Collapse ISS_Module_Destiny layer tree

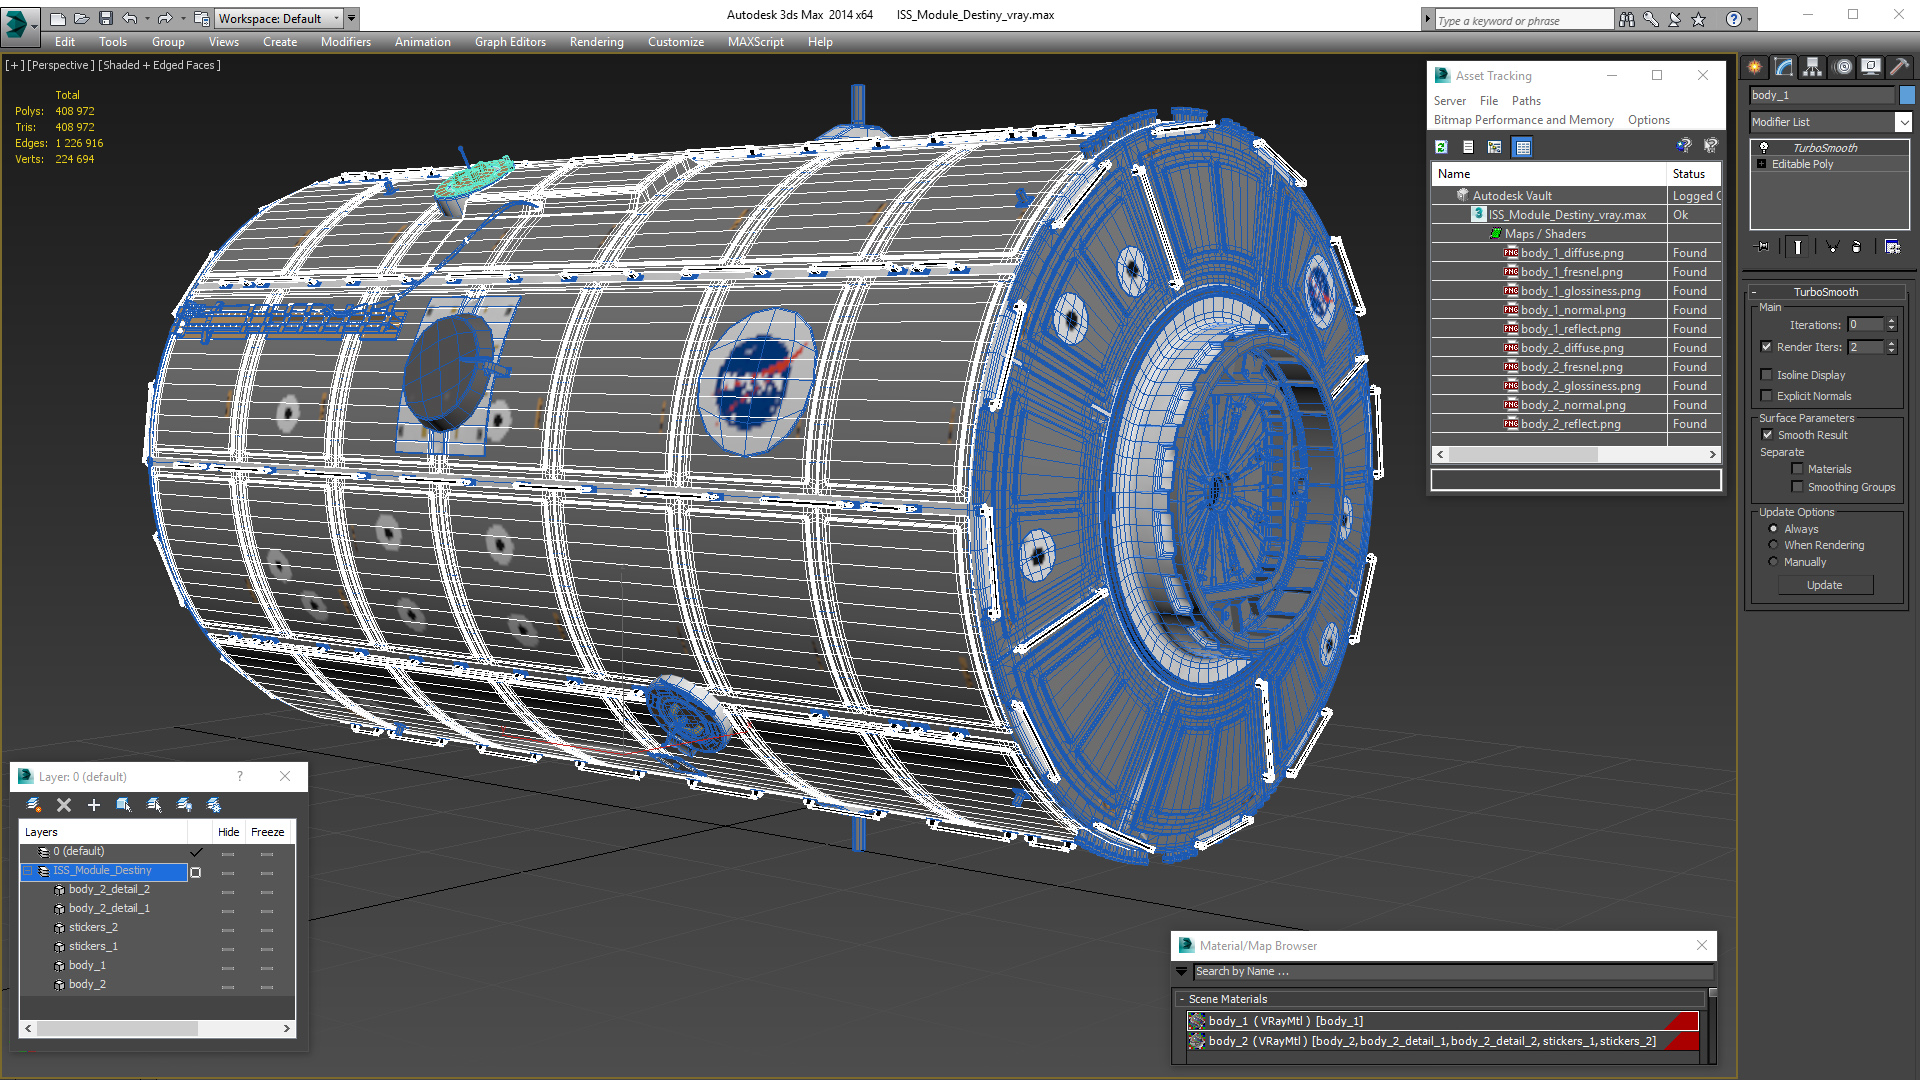(x=28, y=872)
